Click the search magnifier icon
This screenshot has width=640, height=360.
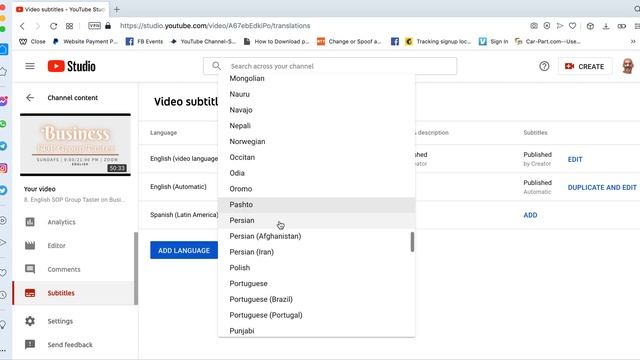point(216,66)
